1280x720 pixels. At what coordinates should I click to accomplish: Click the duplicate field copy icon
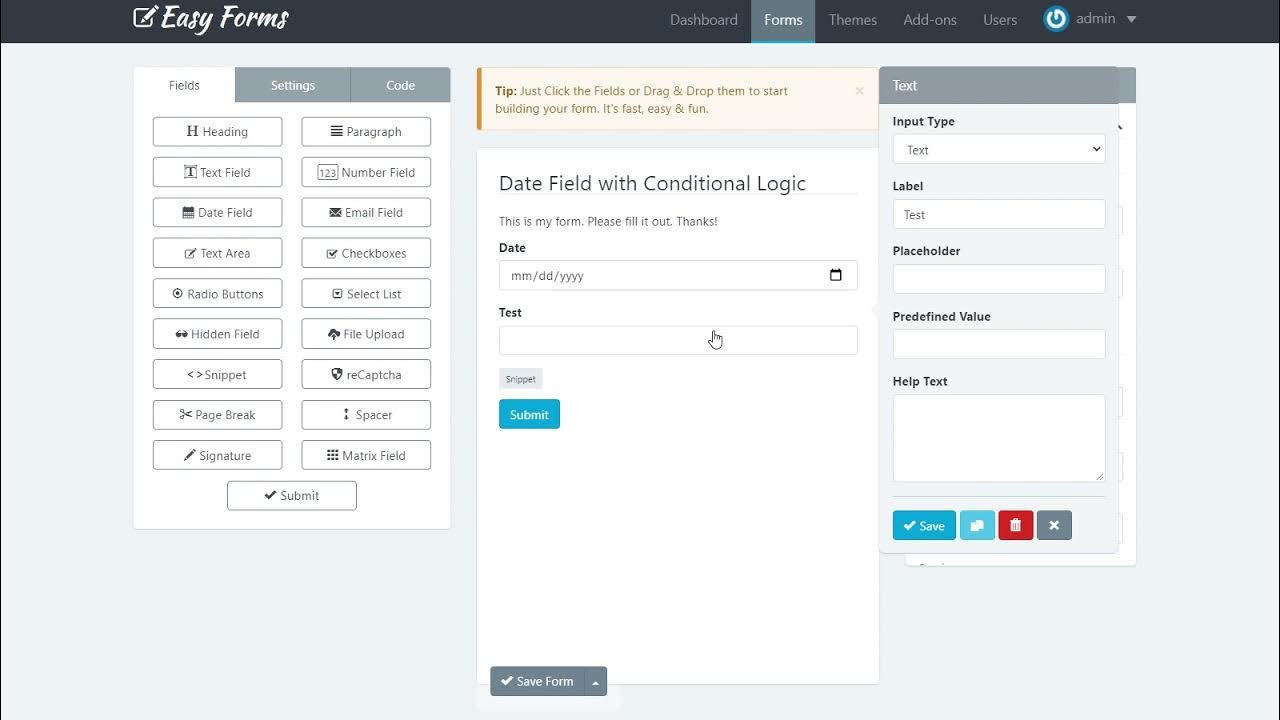click(x=977, y=526)
